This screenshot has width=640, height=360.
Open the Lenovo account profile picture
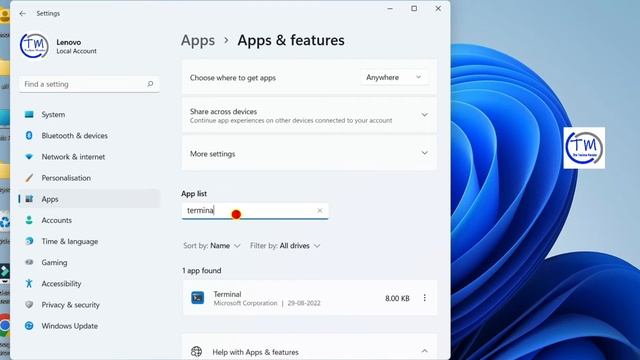[34, 46]
